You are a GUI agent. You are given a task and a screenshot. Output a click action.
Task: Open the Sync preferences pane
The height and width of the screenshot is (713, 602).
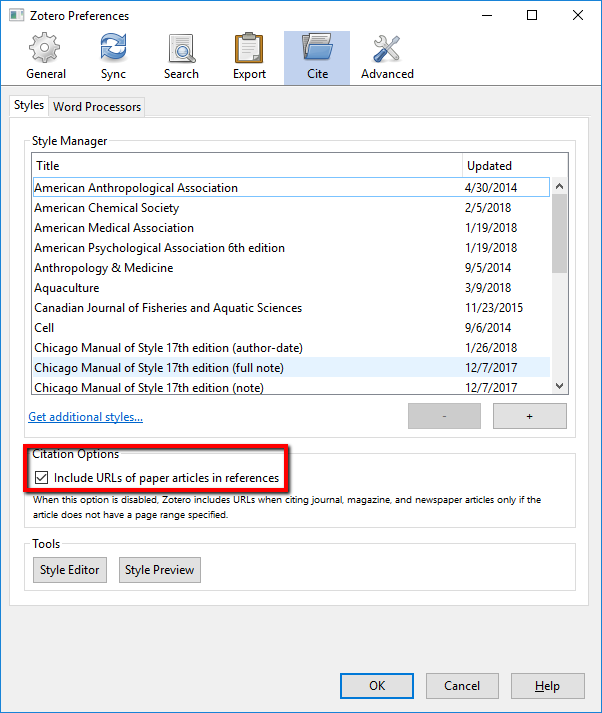click(x=113, y=58)
